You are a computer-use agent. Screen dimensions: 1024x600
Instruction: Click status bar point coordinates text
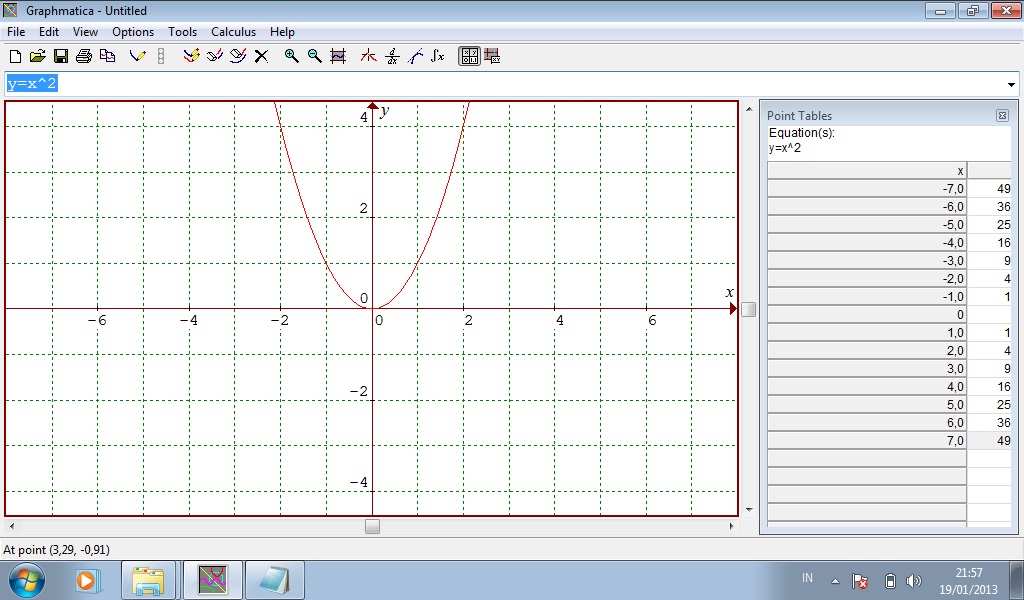(x=57, y=550)
